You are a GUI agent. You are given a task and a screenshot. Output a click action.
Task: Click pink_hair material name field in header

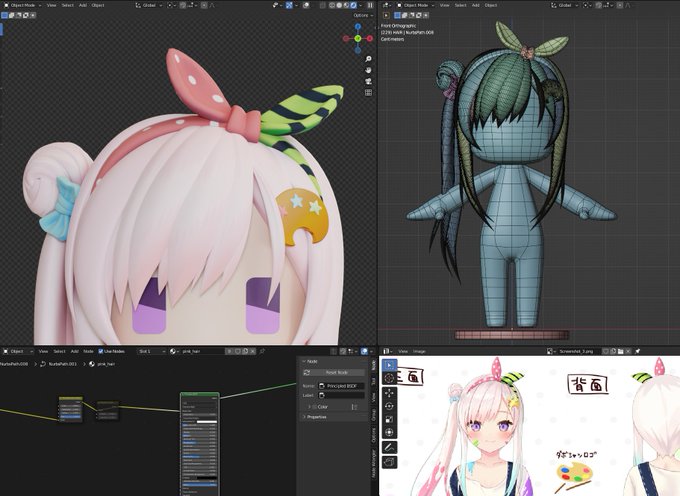point(203,351)
